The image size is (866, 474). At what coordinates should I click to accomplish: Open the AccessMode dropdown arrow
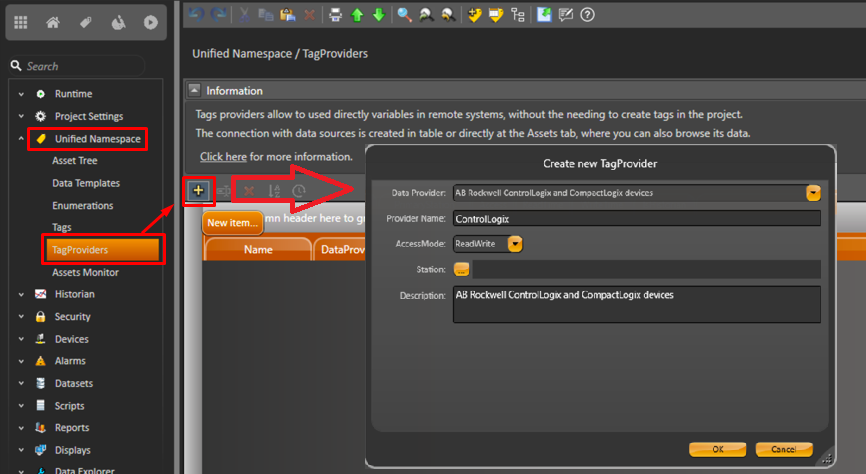coord(515,243)
